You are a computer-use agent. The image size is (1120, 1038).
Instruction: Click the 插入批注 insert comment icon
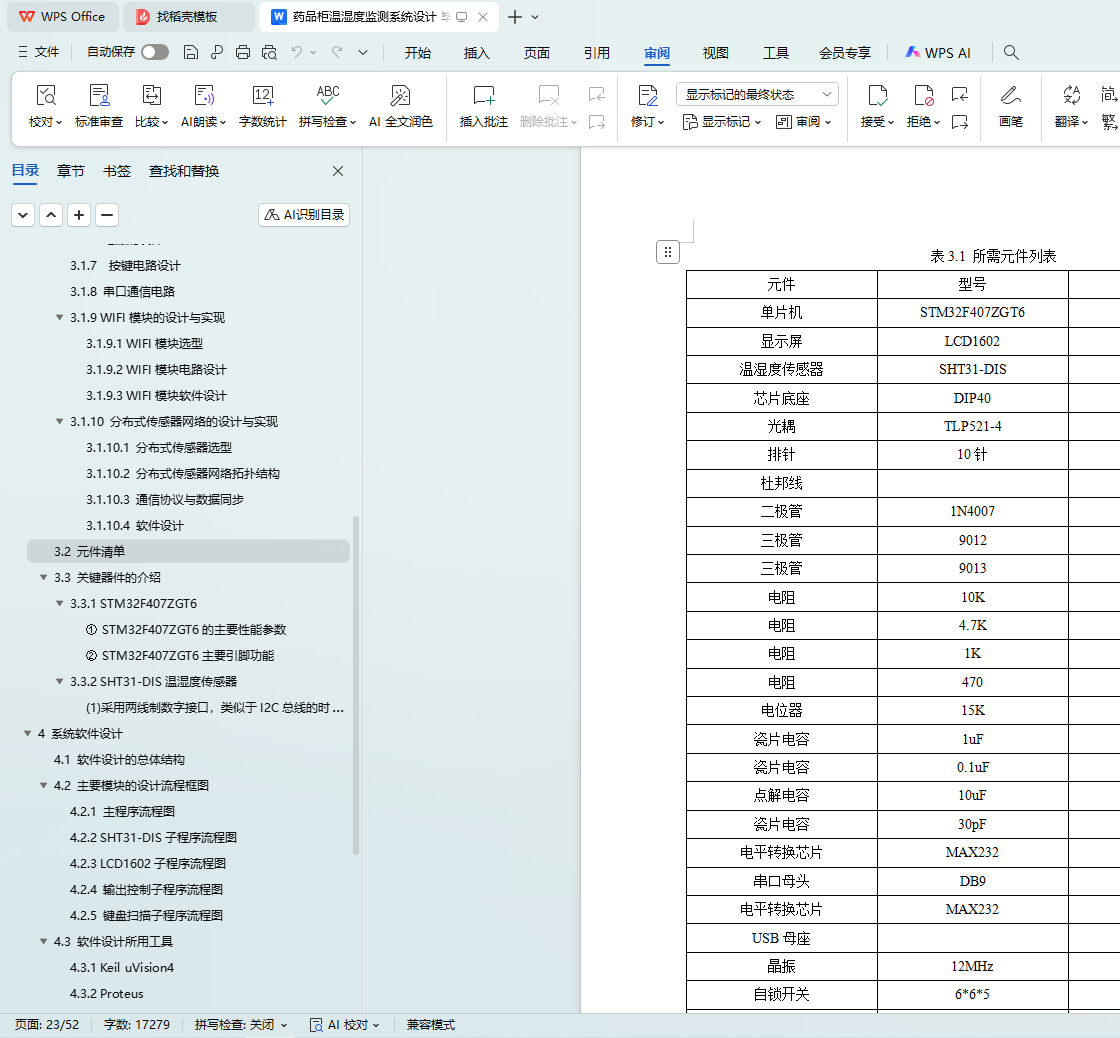point(484,97)
